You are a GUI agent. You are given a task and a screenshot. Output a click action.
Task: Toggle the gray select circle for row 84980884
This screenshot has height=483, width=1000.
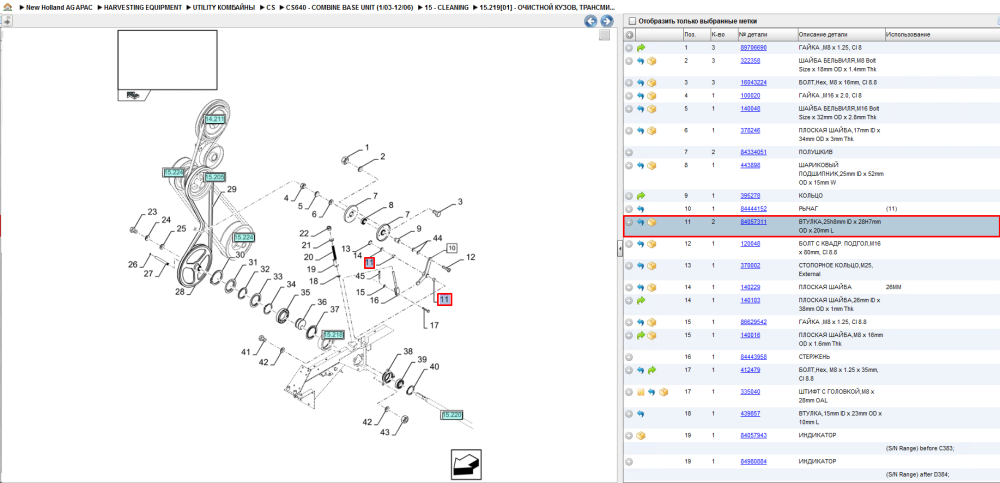click(629, 461)
